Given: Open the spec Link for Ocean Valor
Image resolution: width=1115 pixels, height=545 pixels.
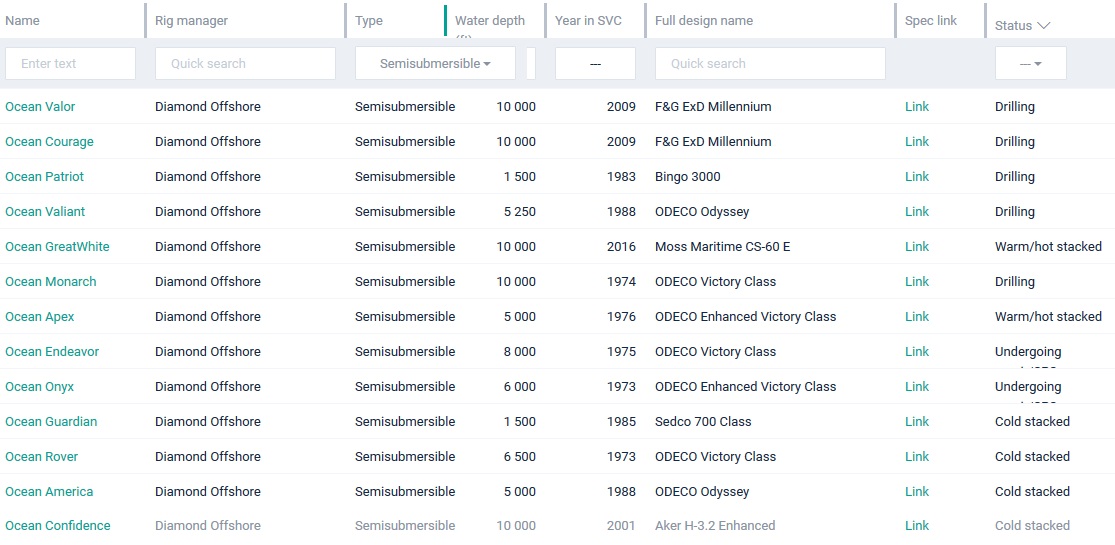Looking at the screenshot, I should coord(917,107).
